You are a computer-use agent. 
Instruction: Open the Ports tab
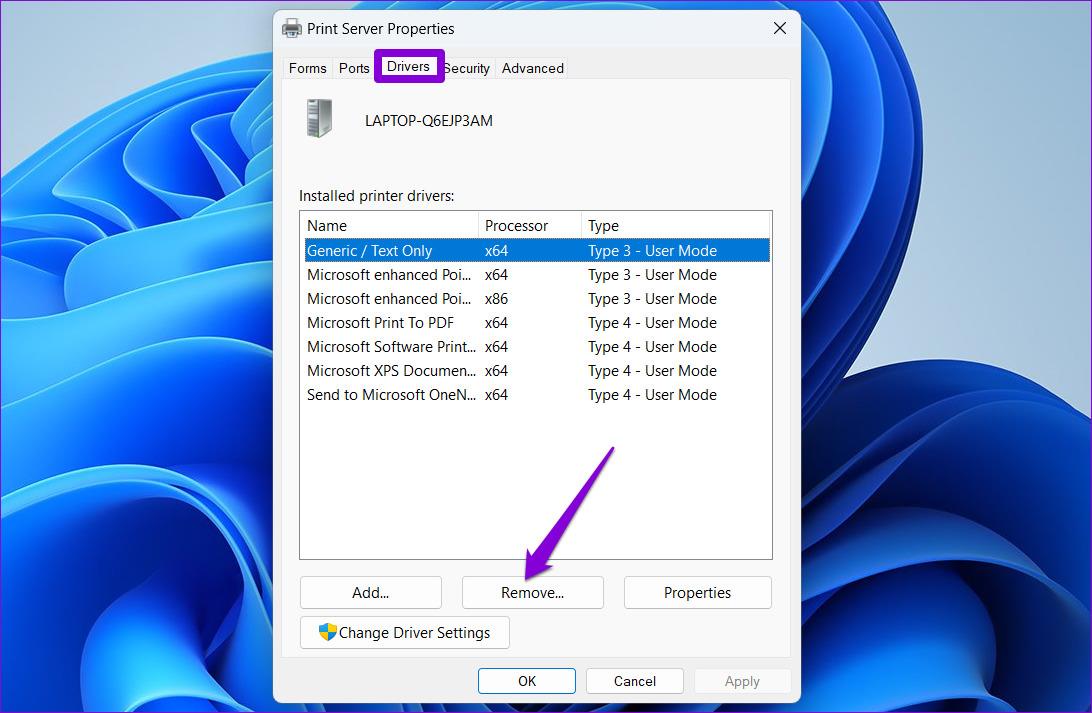click(353, 68)
